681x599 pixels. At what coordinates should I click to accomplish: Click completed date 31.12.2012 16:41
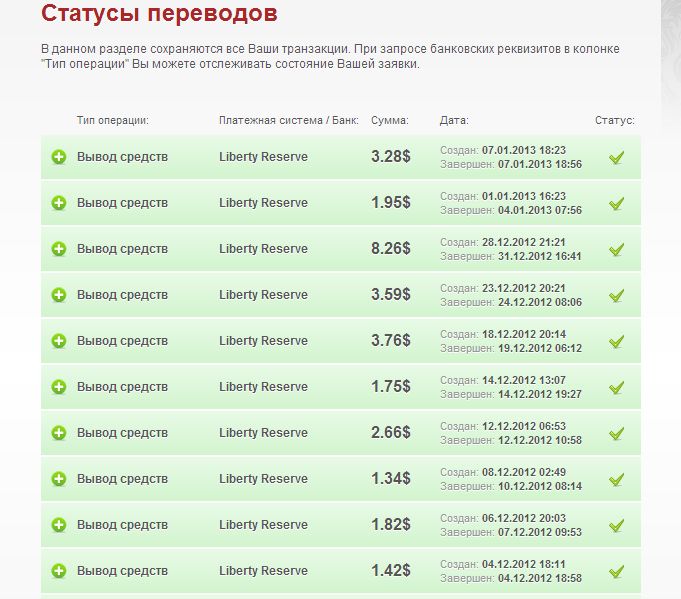coord(540,256)
